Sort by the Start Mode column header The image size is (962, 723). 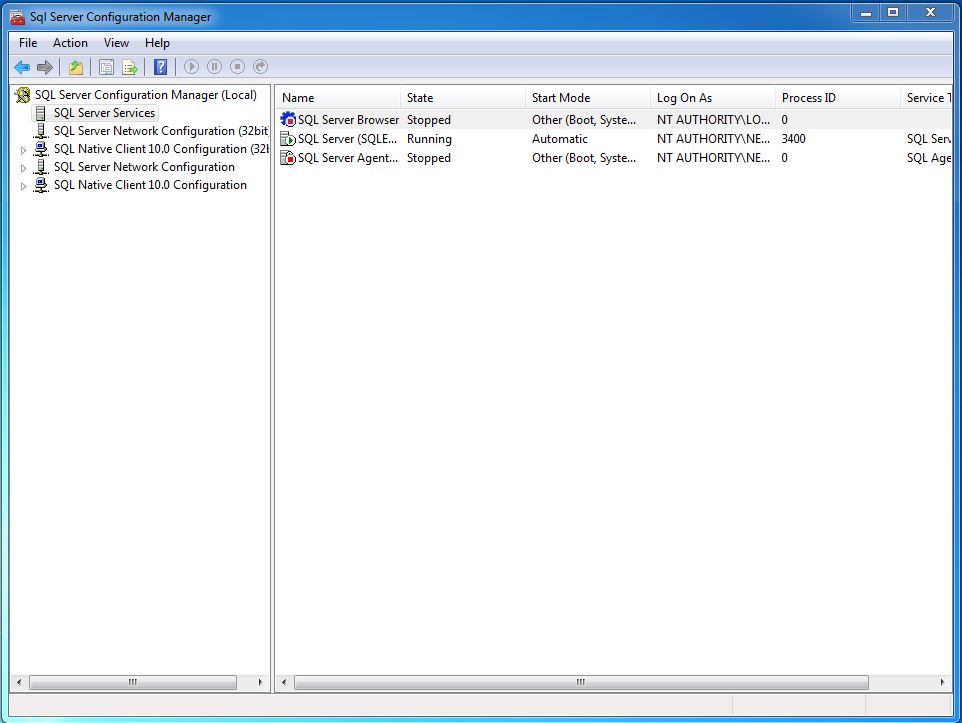click(588, 98)
